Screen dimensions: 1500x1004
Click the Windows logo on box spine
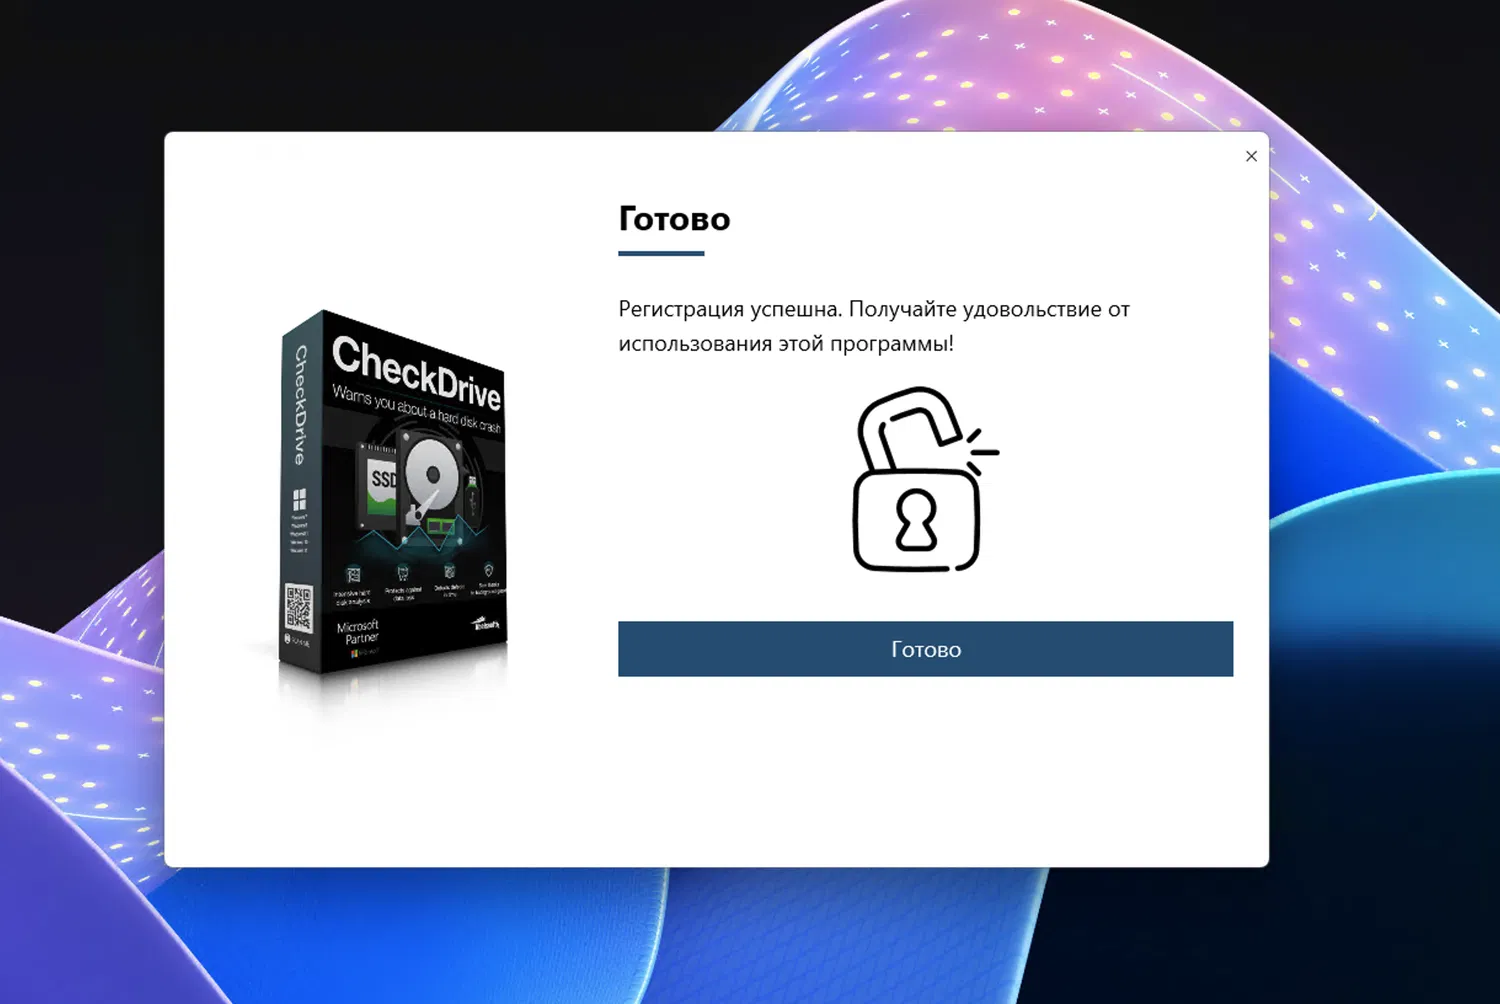298,499
